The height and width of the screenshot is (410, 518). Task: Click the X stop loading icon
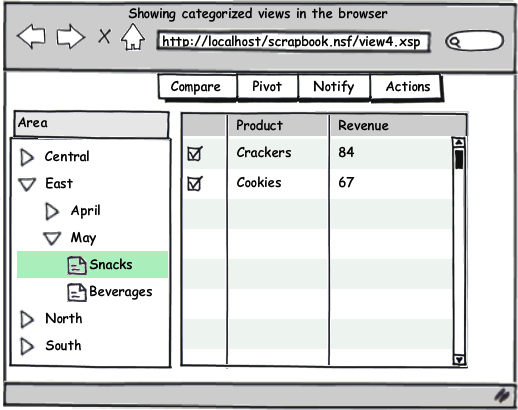(104, 36)
